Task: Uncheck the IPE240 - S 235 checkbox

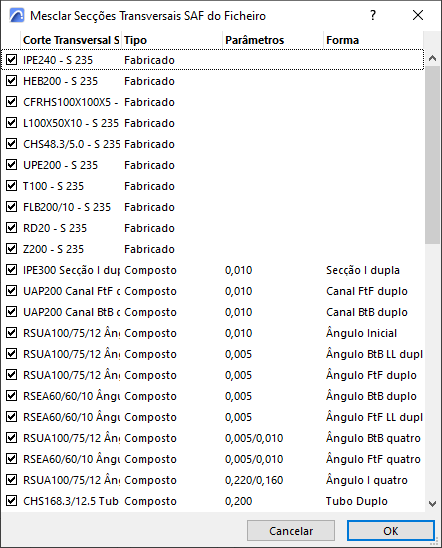Action: coord(12,59)
